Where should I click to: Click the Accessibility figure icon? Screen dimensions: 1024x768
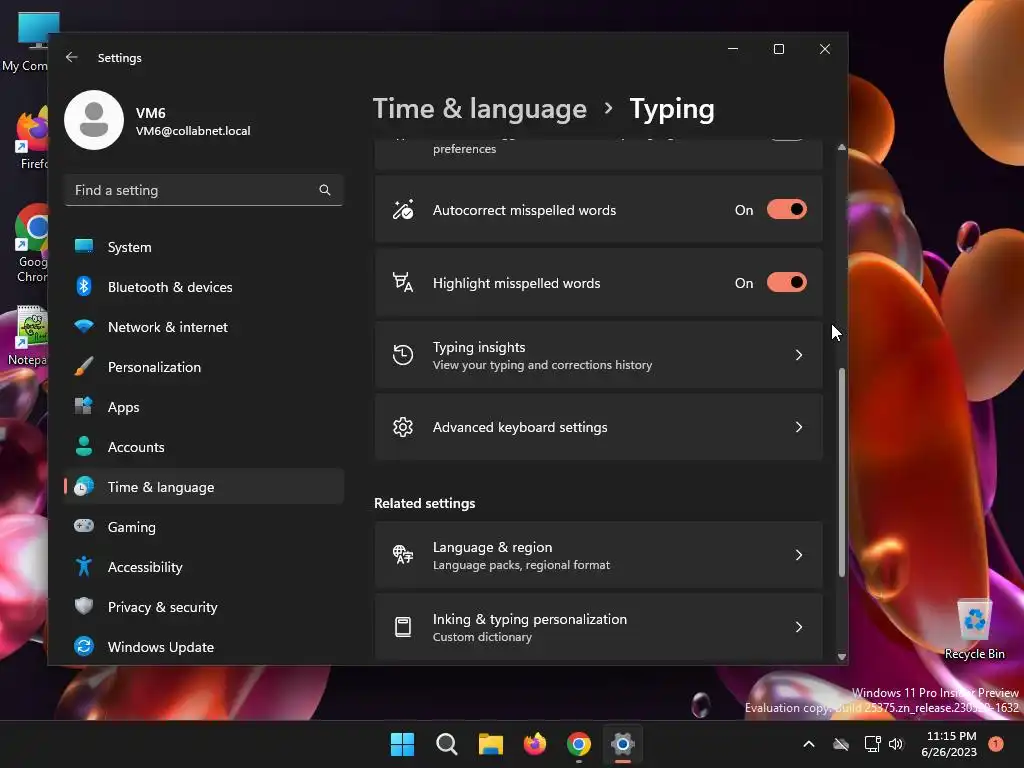(84, 566)
